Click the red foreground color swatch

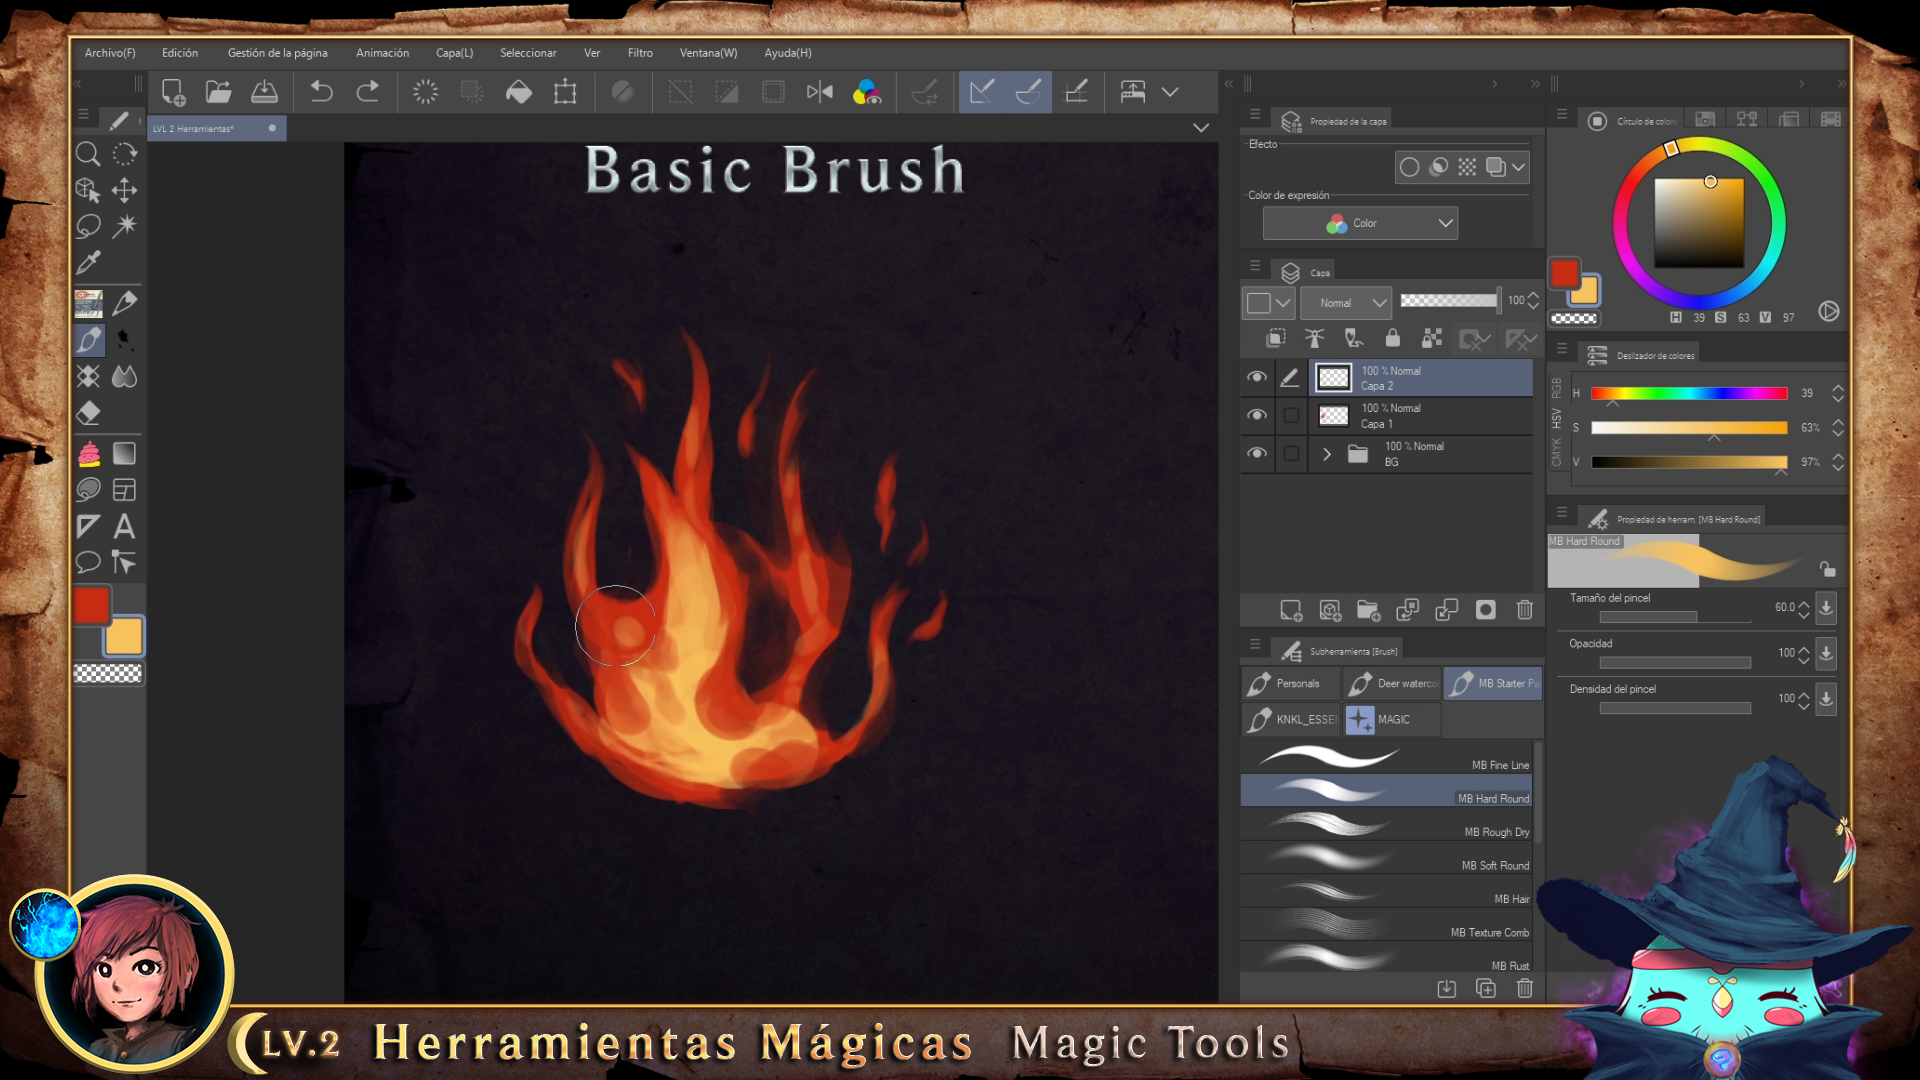coord(91,606)
